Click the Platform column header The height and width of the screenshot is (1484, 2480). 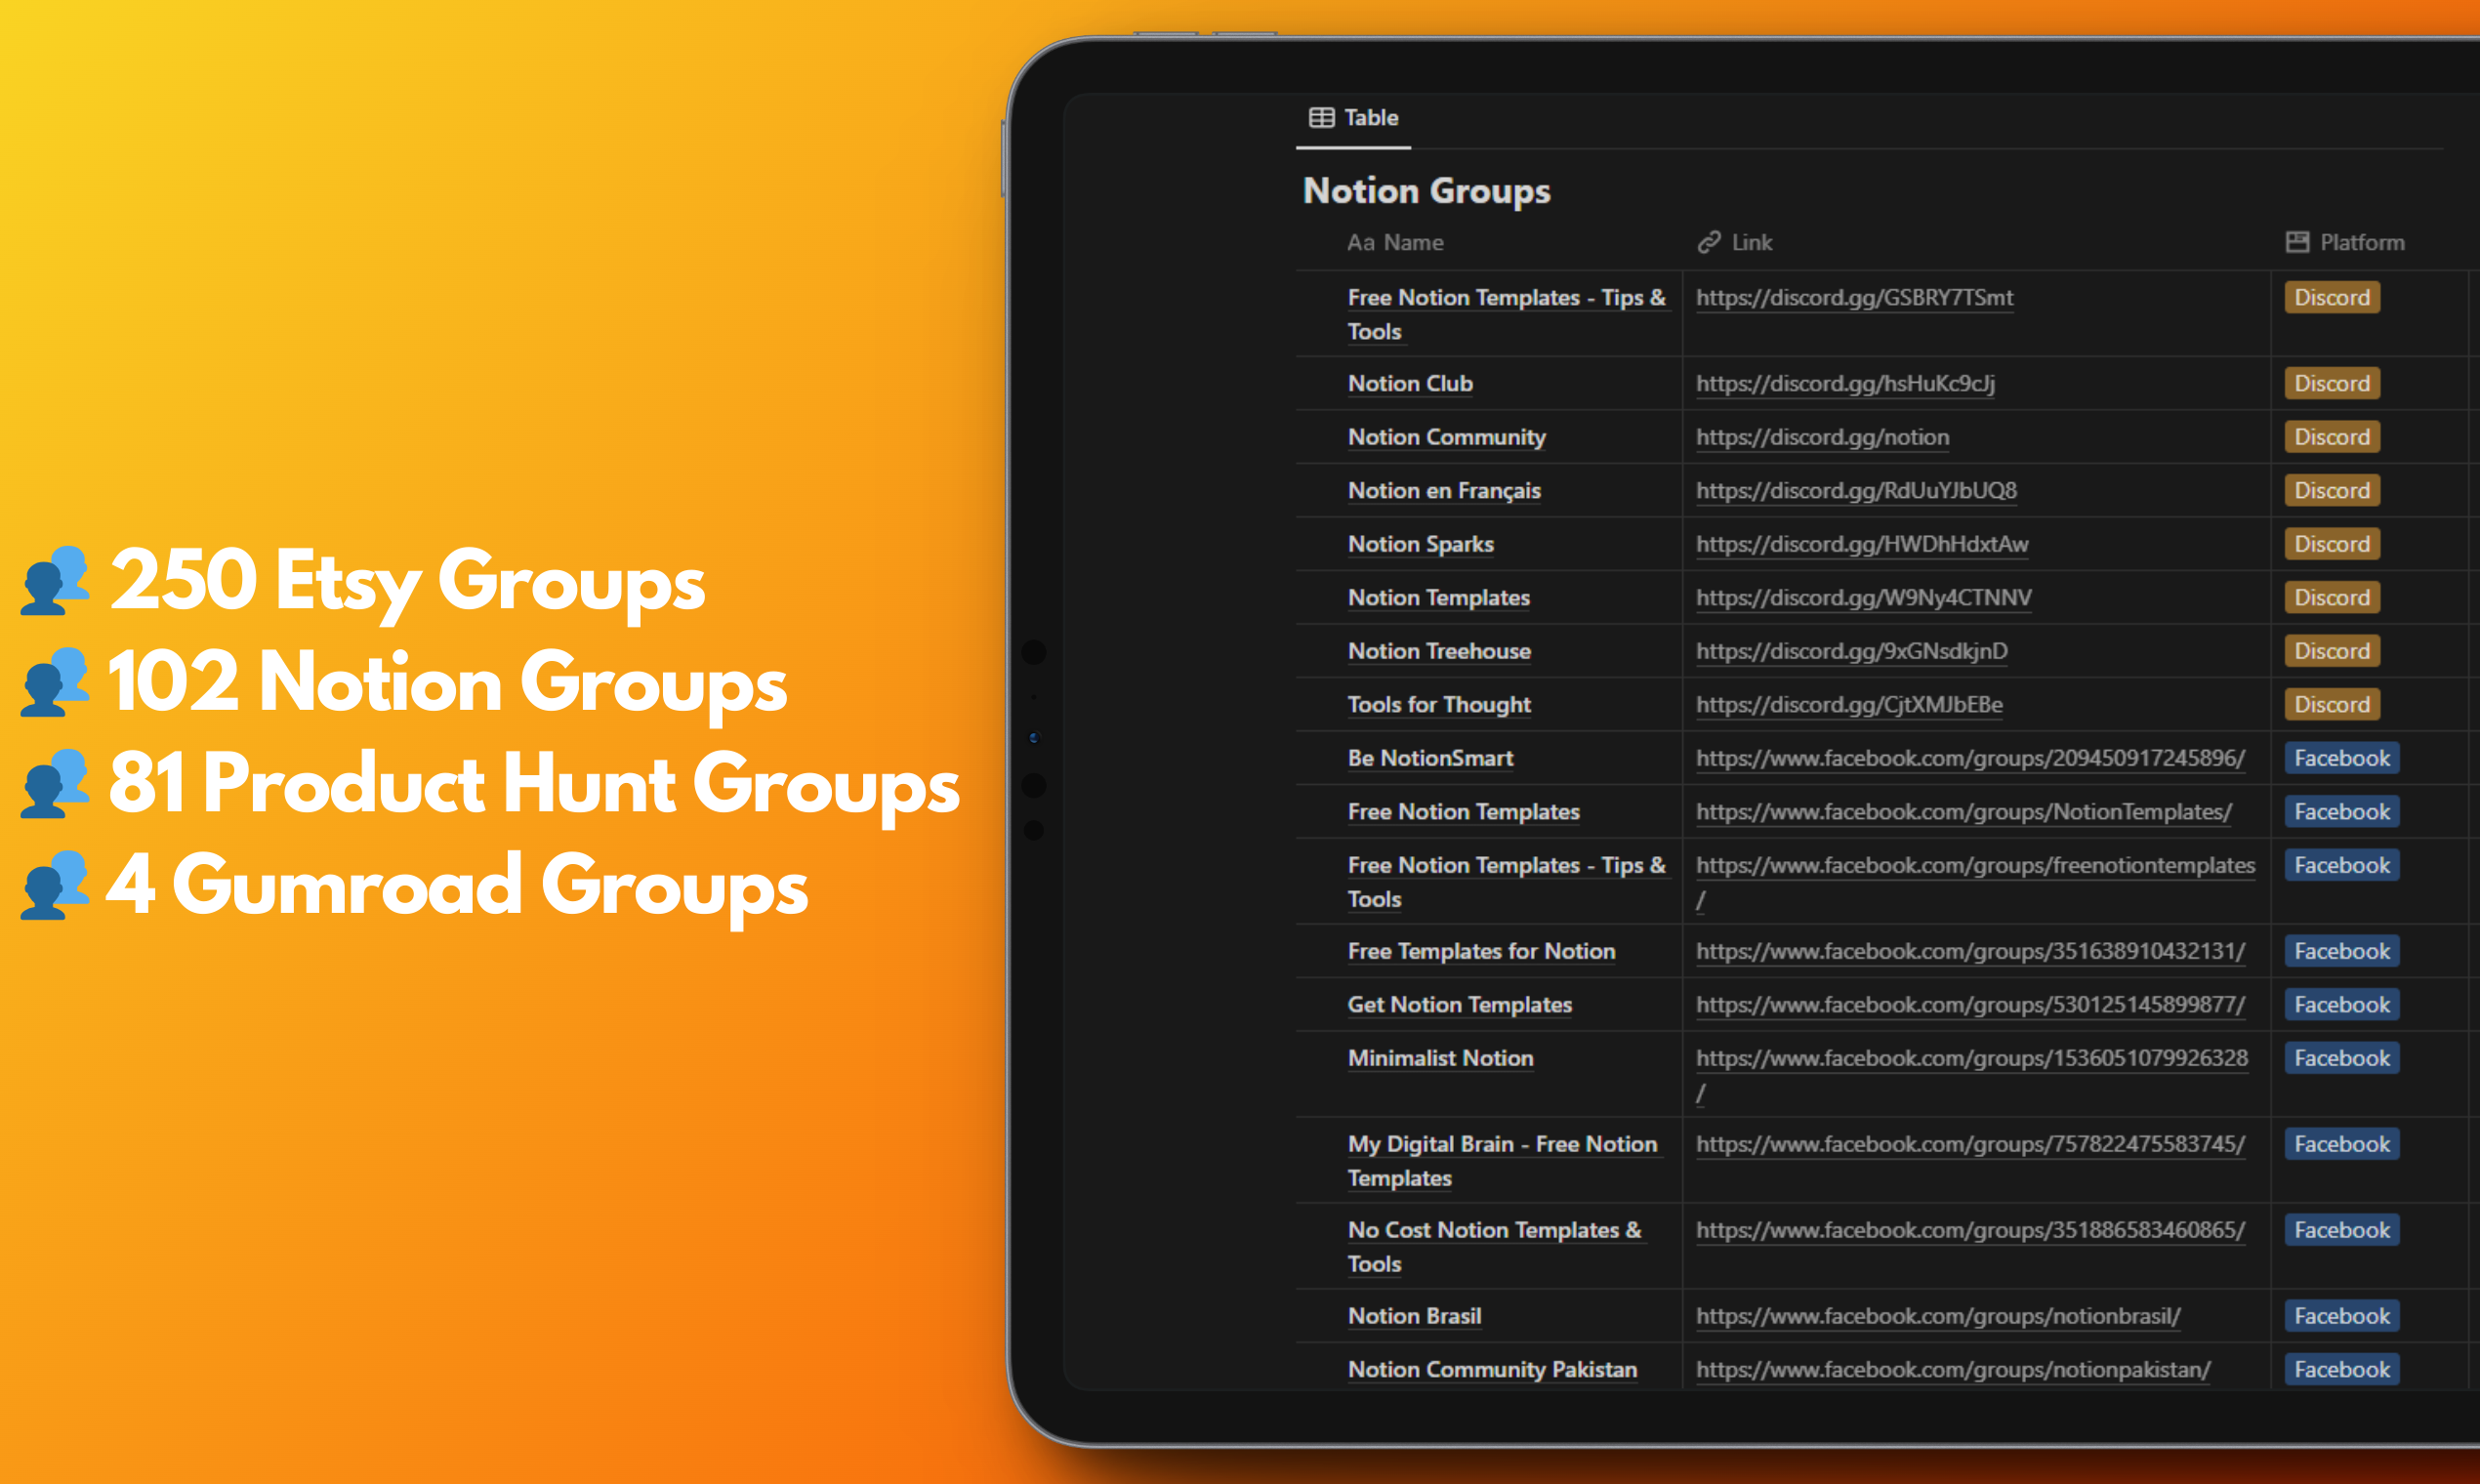point(2345,242)
